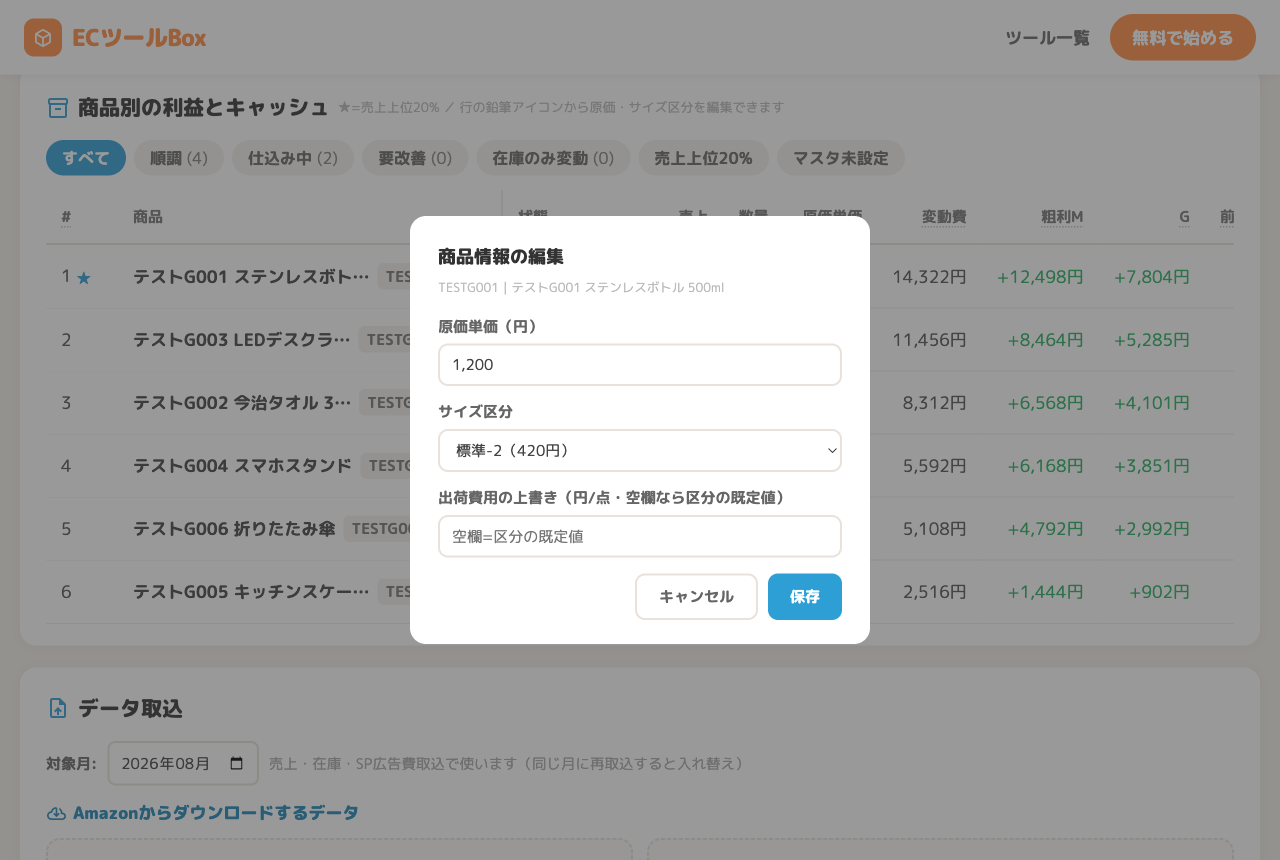The width and height of the screenshot is (1280, 860).
Task: Click the テストG001 ステンレスボト… product name
Action: tap(251, 277)
